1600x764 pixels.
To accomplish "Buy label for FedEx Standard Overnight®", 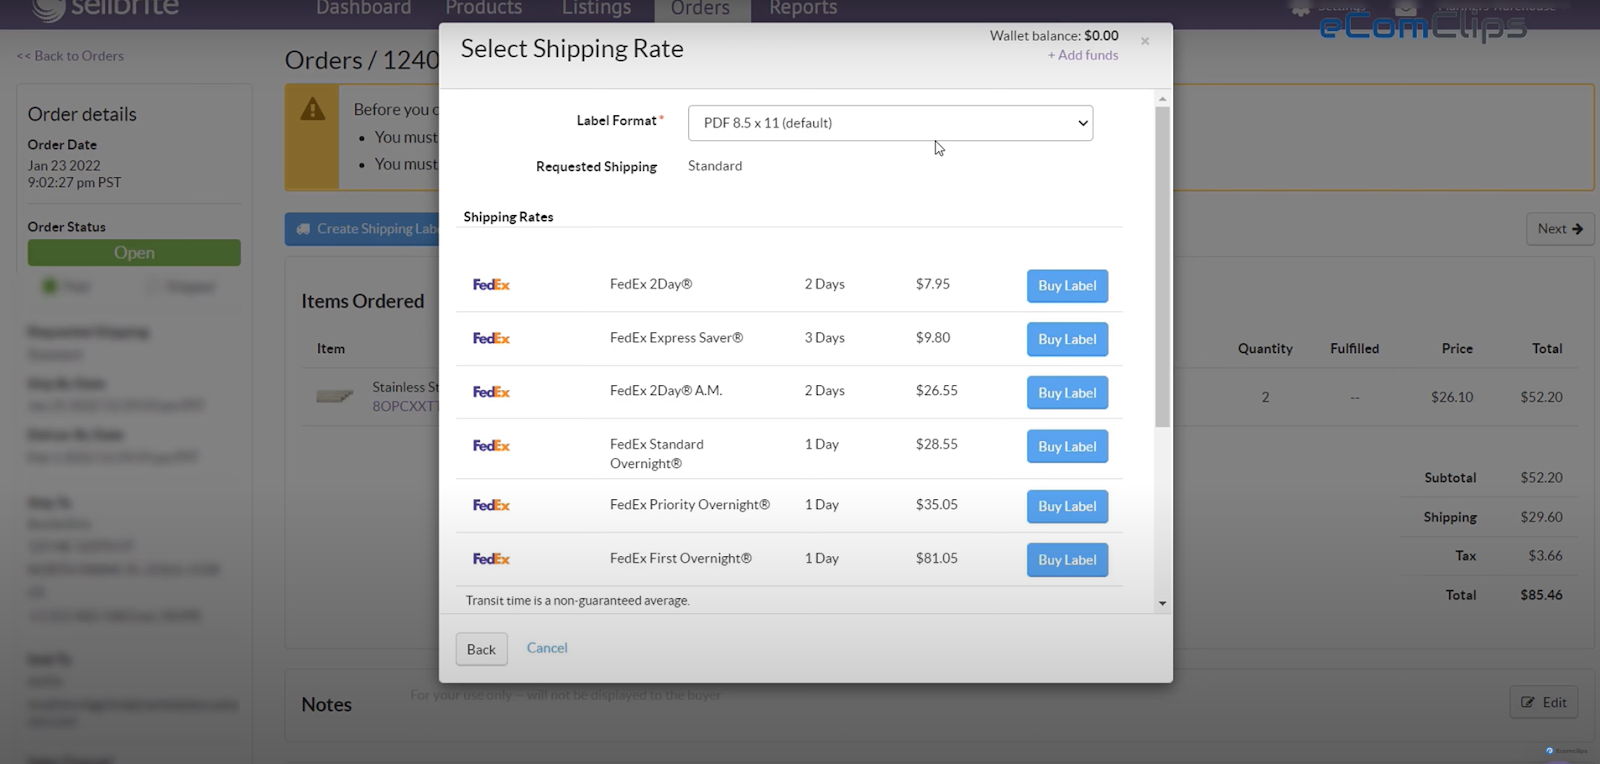I will (1067, 446).
